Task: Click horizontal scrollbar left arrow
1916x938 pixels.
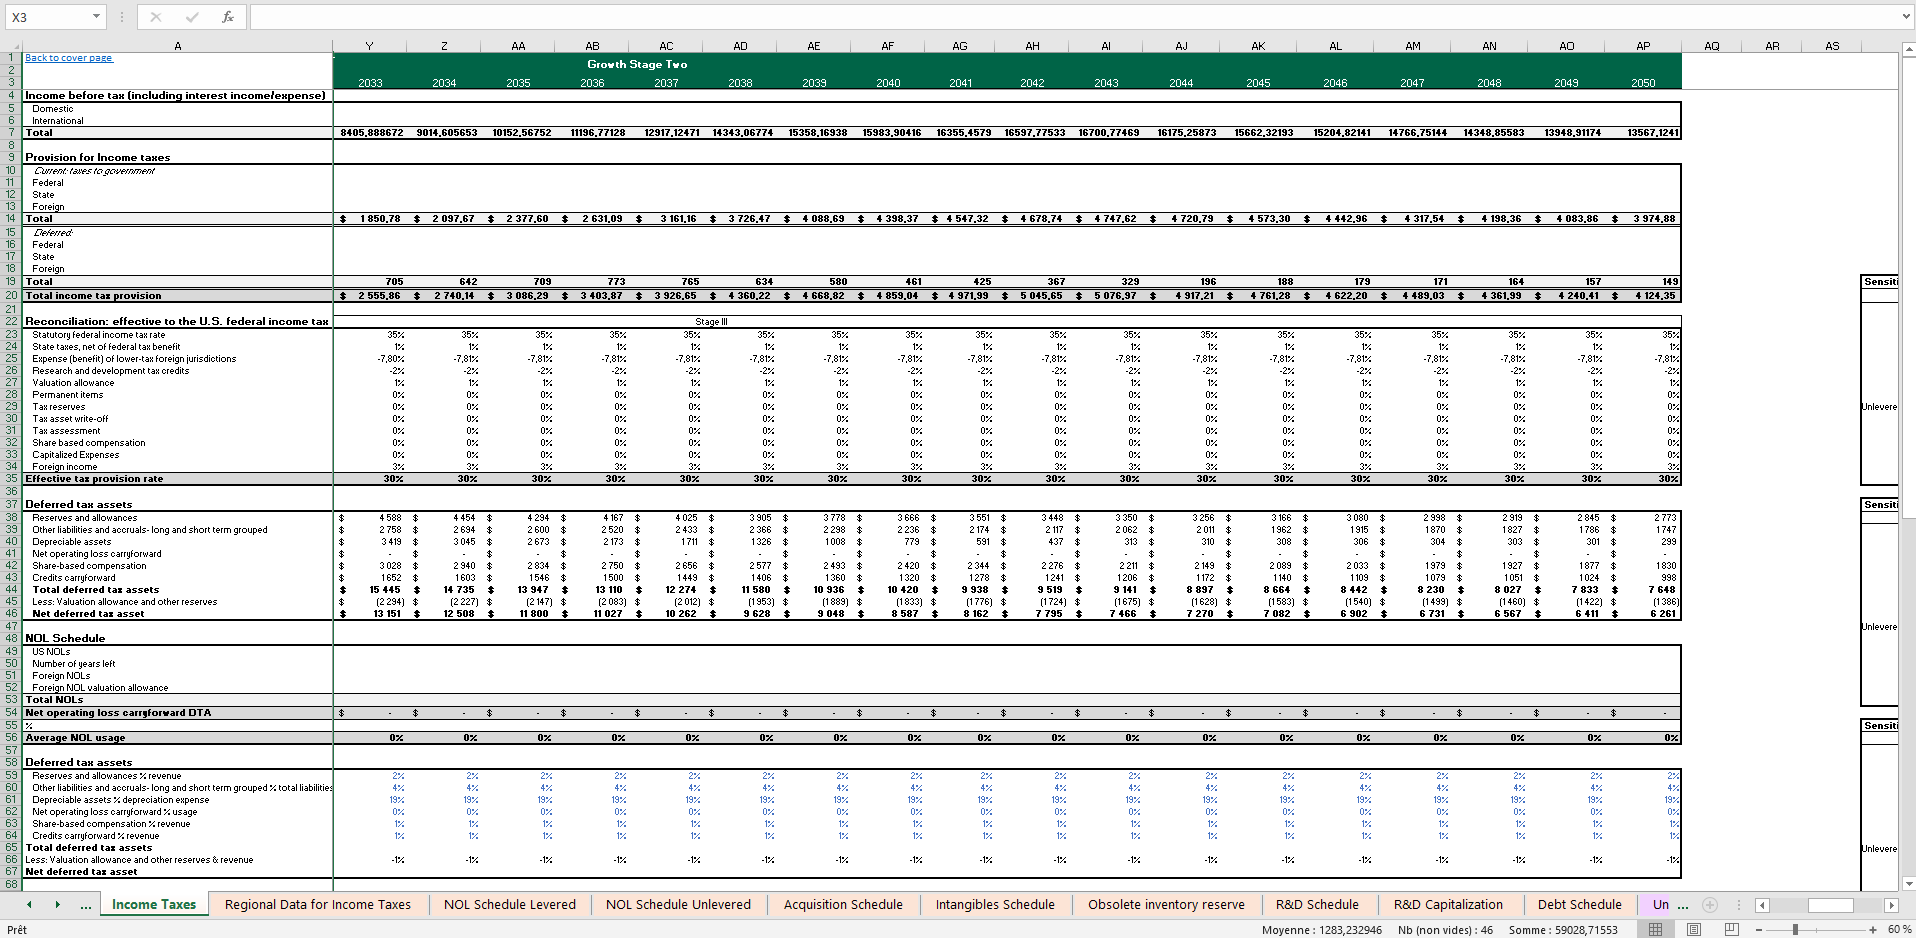Action: [1762, 905]
